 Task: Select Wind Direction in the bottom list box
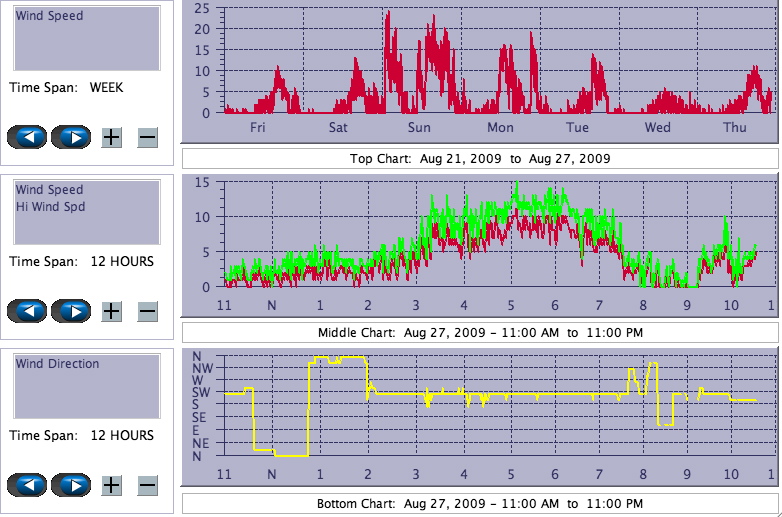click(x=57, y=364)
